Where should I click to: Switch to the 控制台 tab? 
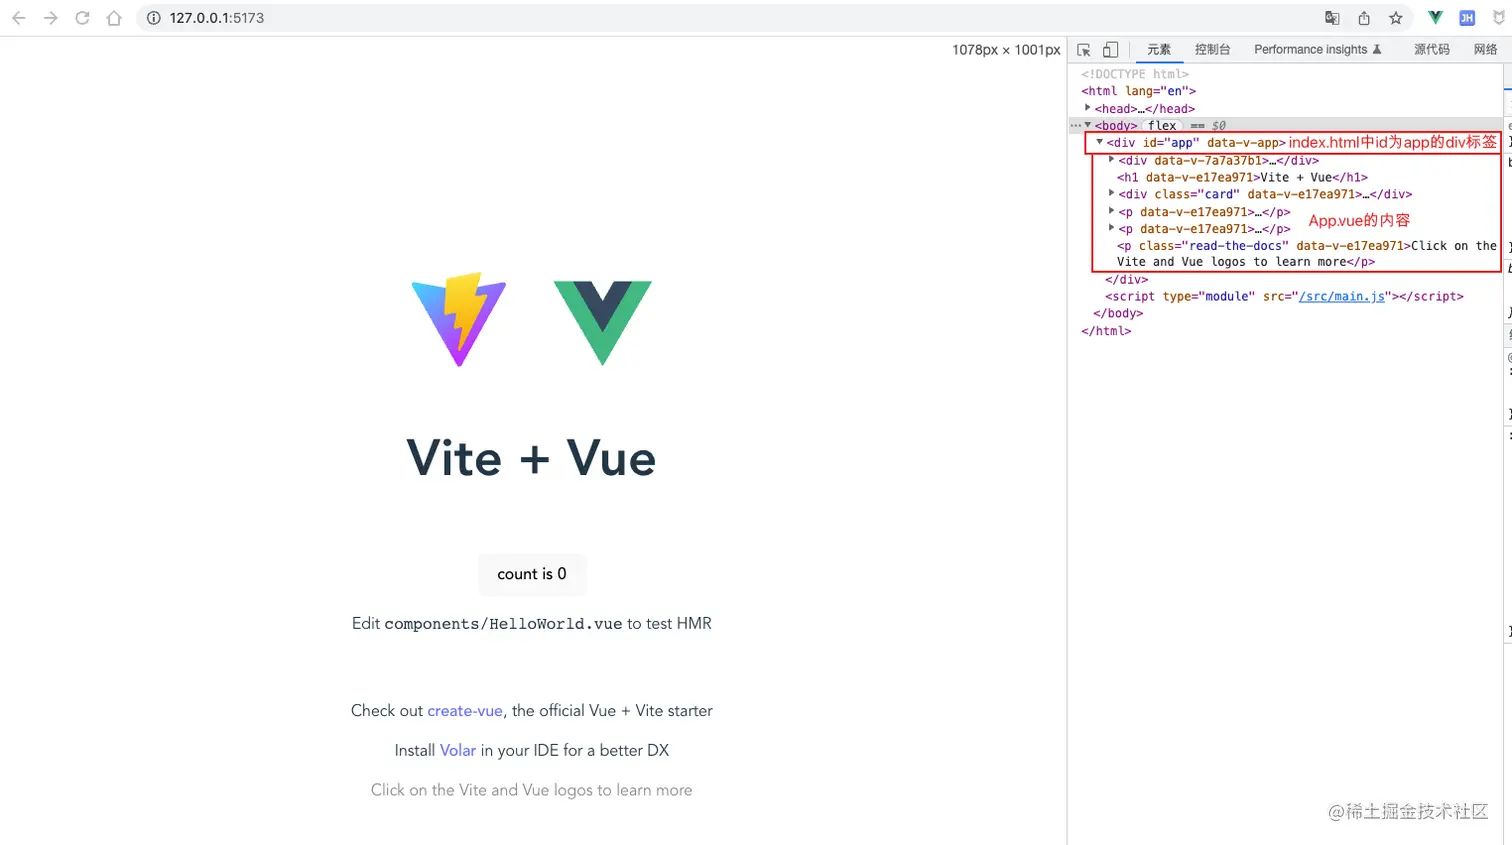coord(1213,50)
